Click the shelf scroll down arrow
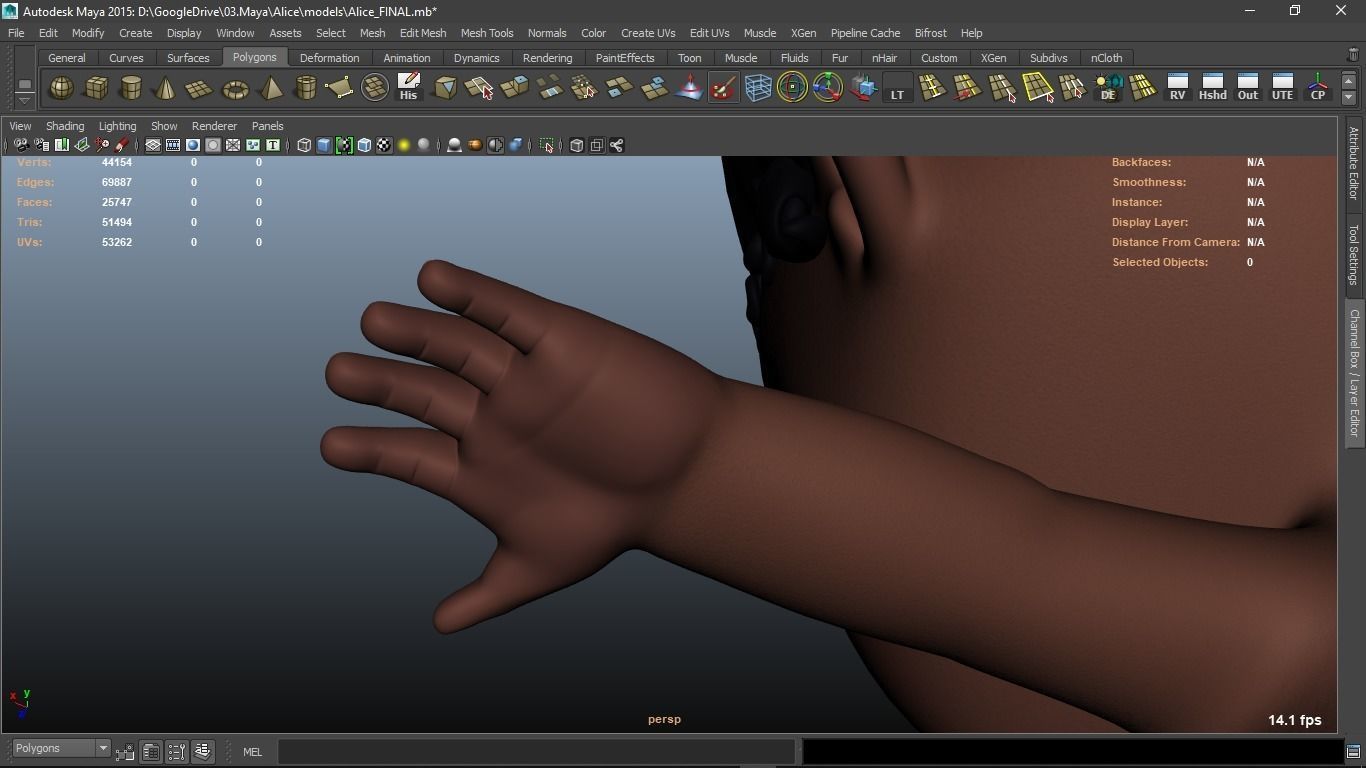The height and width of the screenshot is (768, 1366). pyautogui.click(x=1348, y=97)
